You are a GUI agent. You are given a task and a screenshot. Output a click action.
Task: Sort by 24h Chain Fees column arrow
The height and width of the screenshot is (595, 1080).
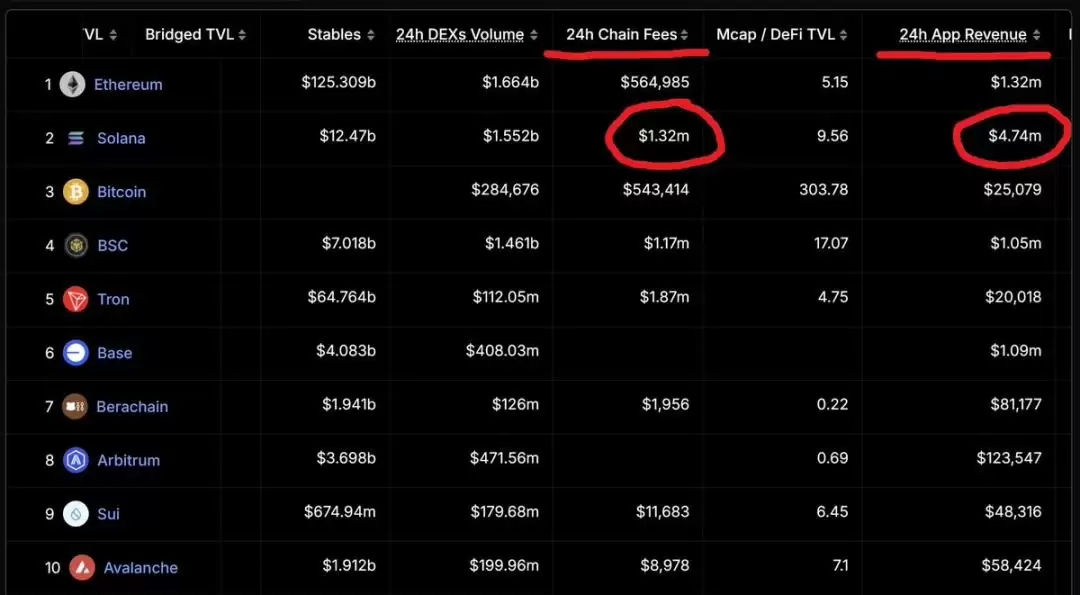[685, 35]
